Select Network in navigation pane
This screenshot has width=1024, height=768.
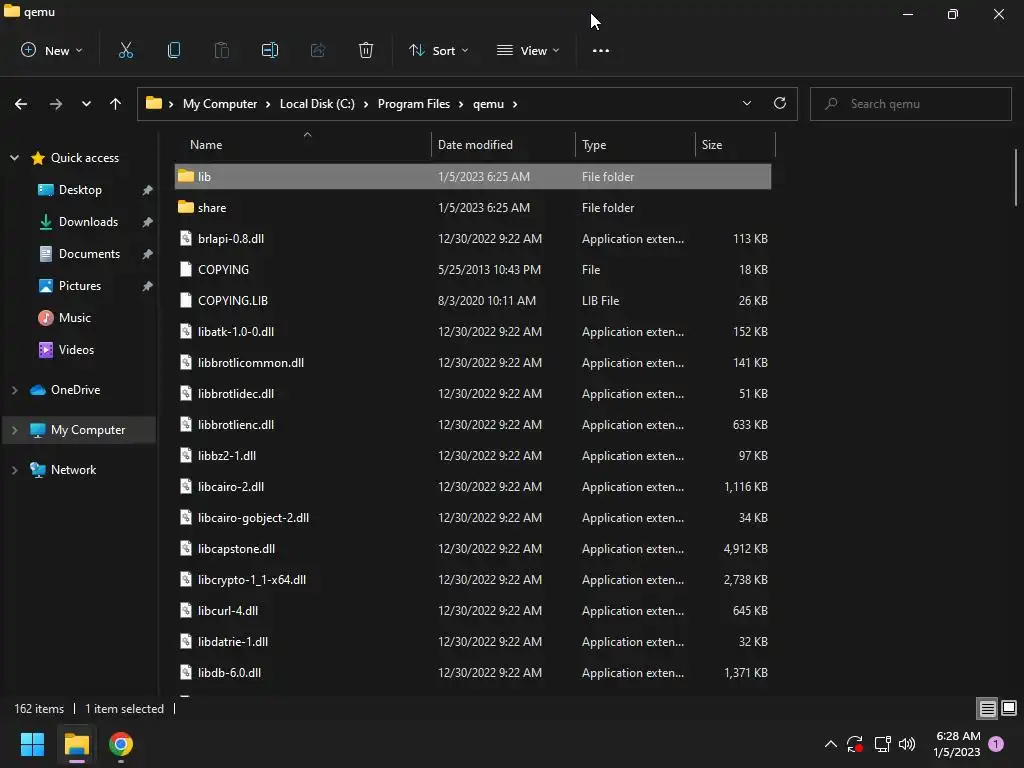click(73, 470)
